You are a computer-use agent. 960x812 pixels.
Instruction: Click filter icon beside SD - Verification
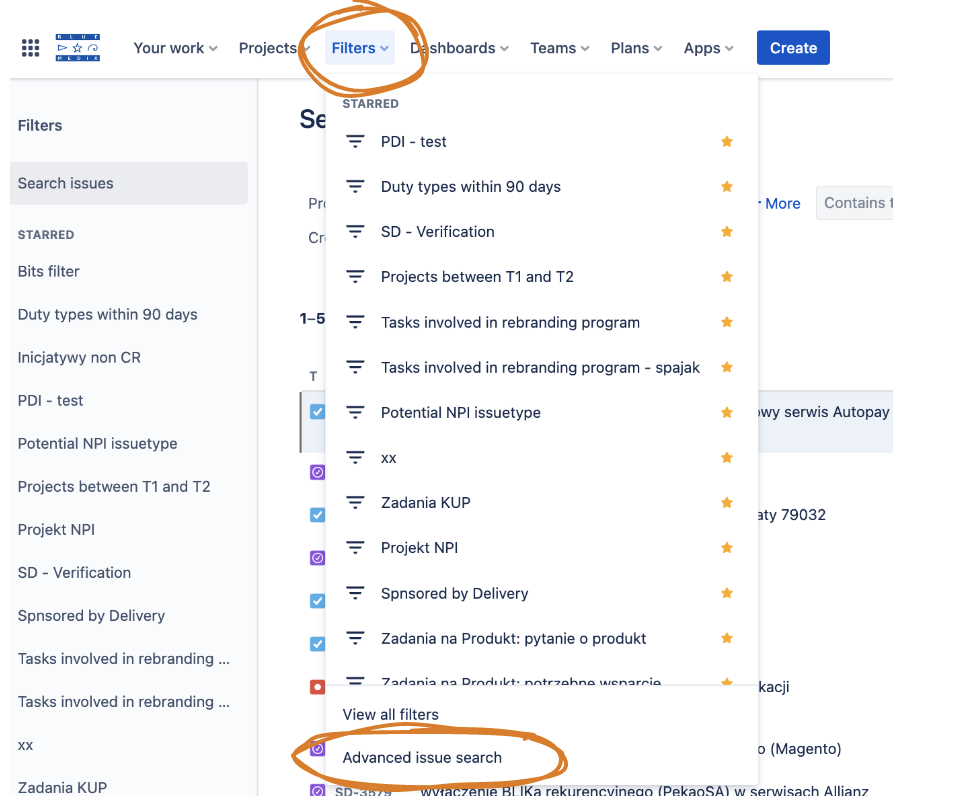pos(355,232)
